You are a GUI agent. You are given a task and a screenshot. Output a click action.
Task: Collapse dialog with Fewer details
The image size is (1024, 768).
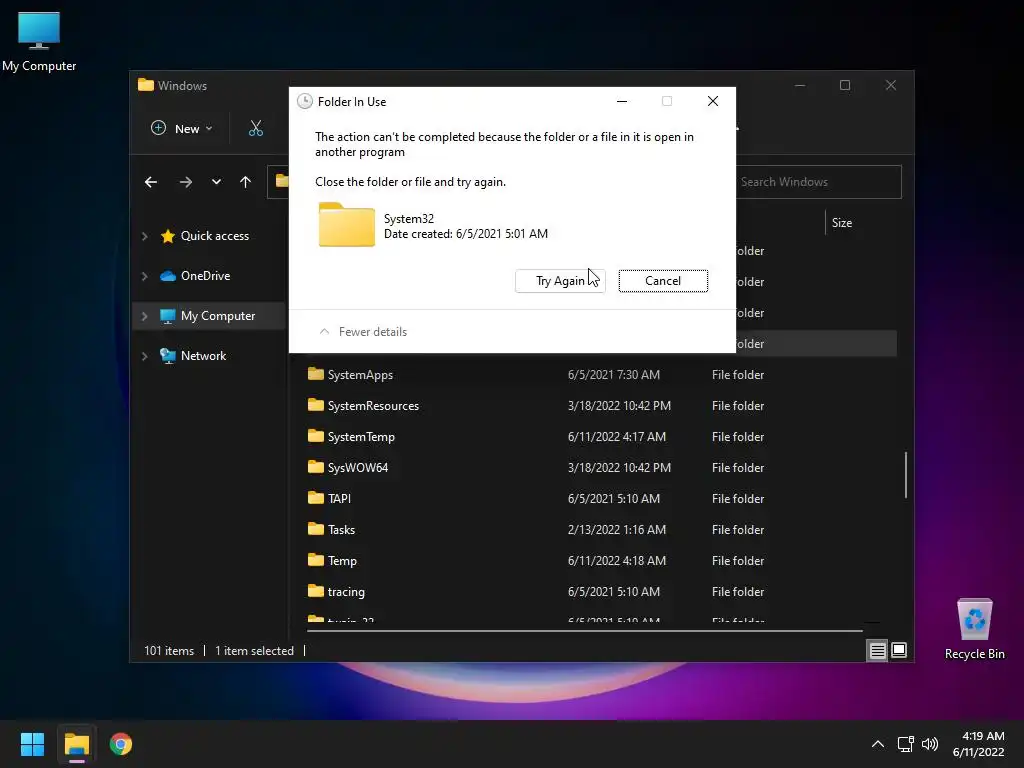point(363,332)
